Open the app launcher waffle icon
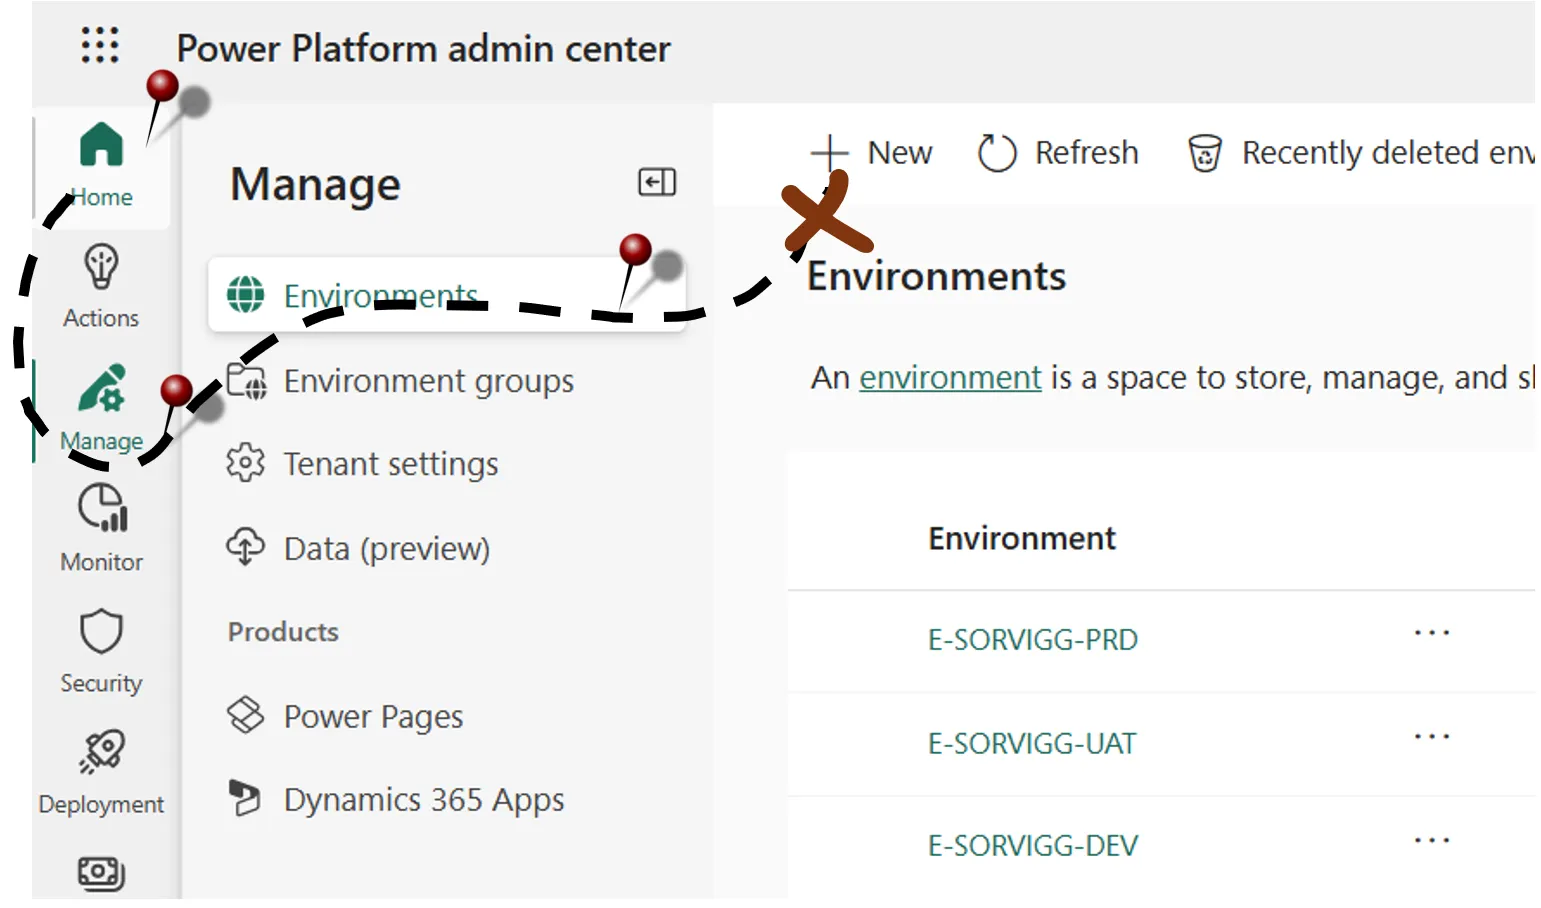This screenshot has height=908, width=1541. [x=100, y=45]
